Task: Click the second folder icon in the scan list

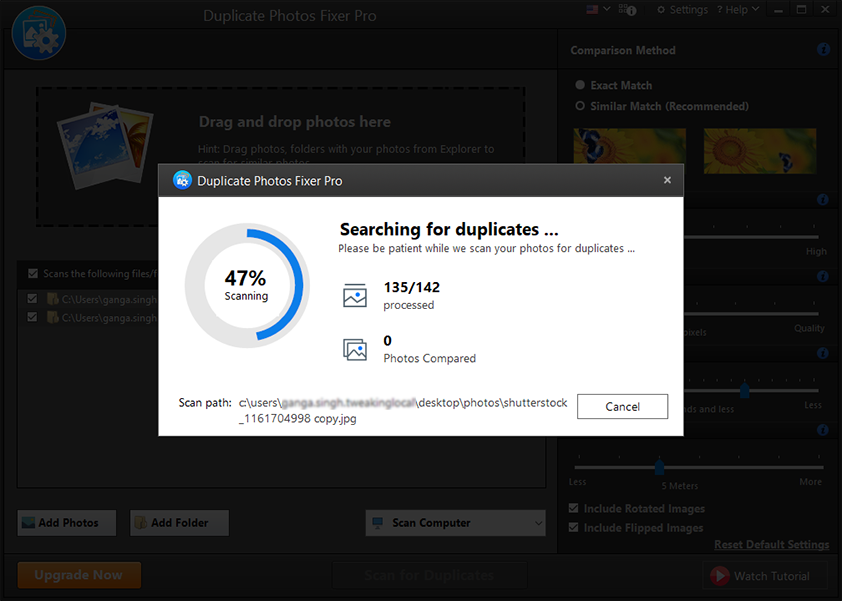Action: coord(53,317)
